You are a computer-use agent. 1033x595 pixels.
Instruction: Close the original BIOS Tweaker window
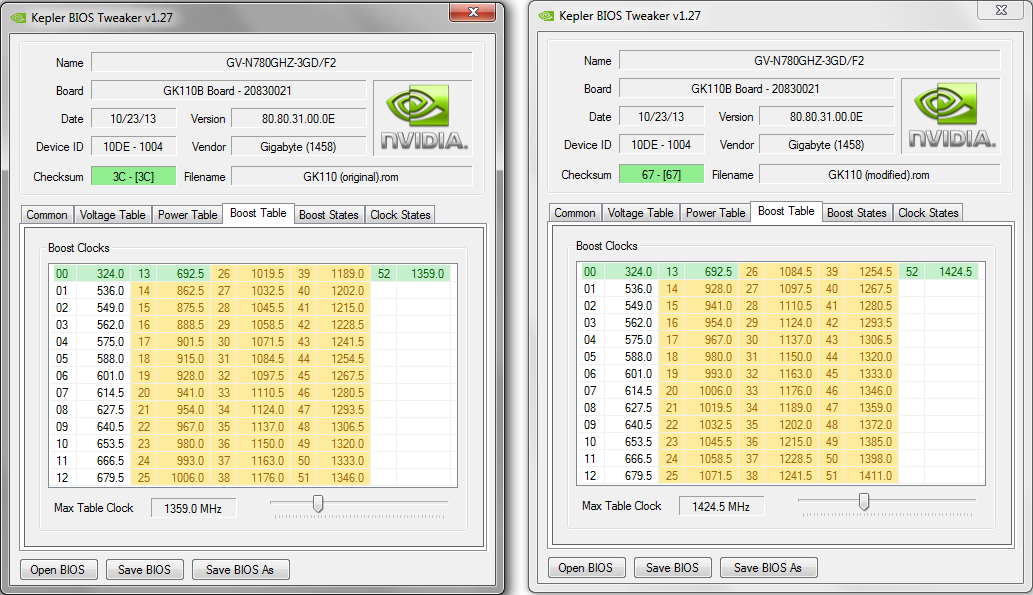click(472, 12)
